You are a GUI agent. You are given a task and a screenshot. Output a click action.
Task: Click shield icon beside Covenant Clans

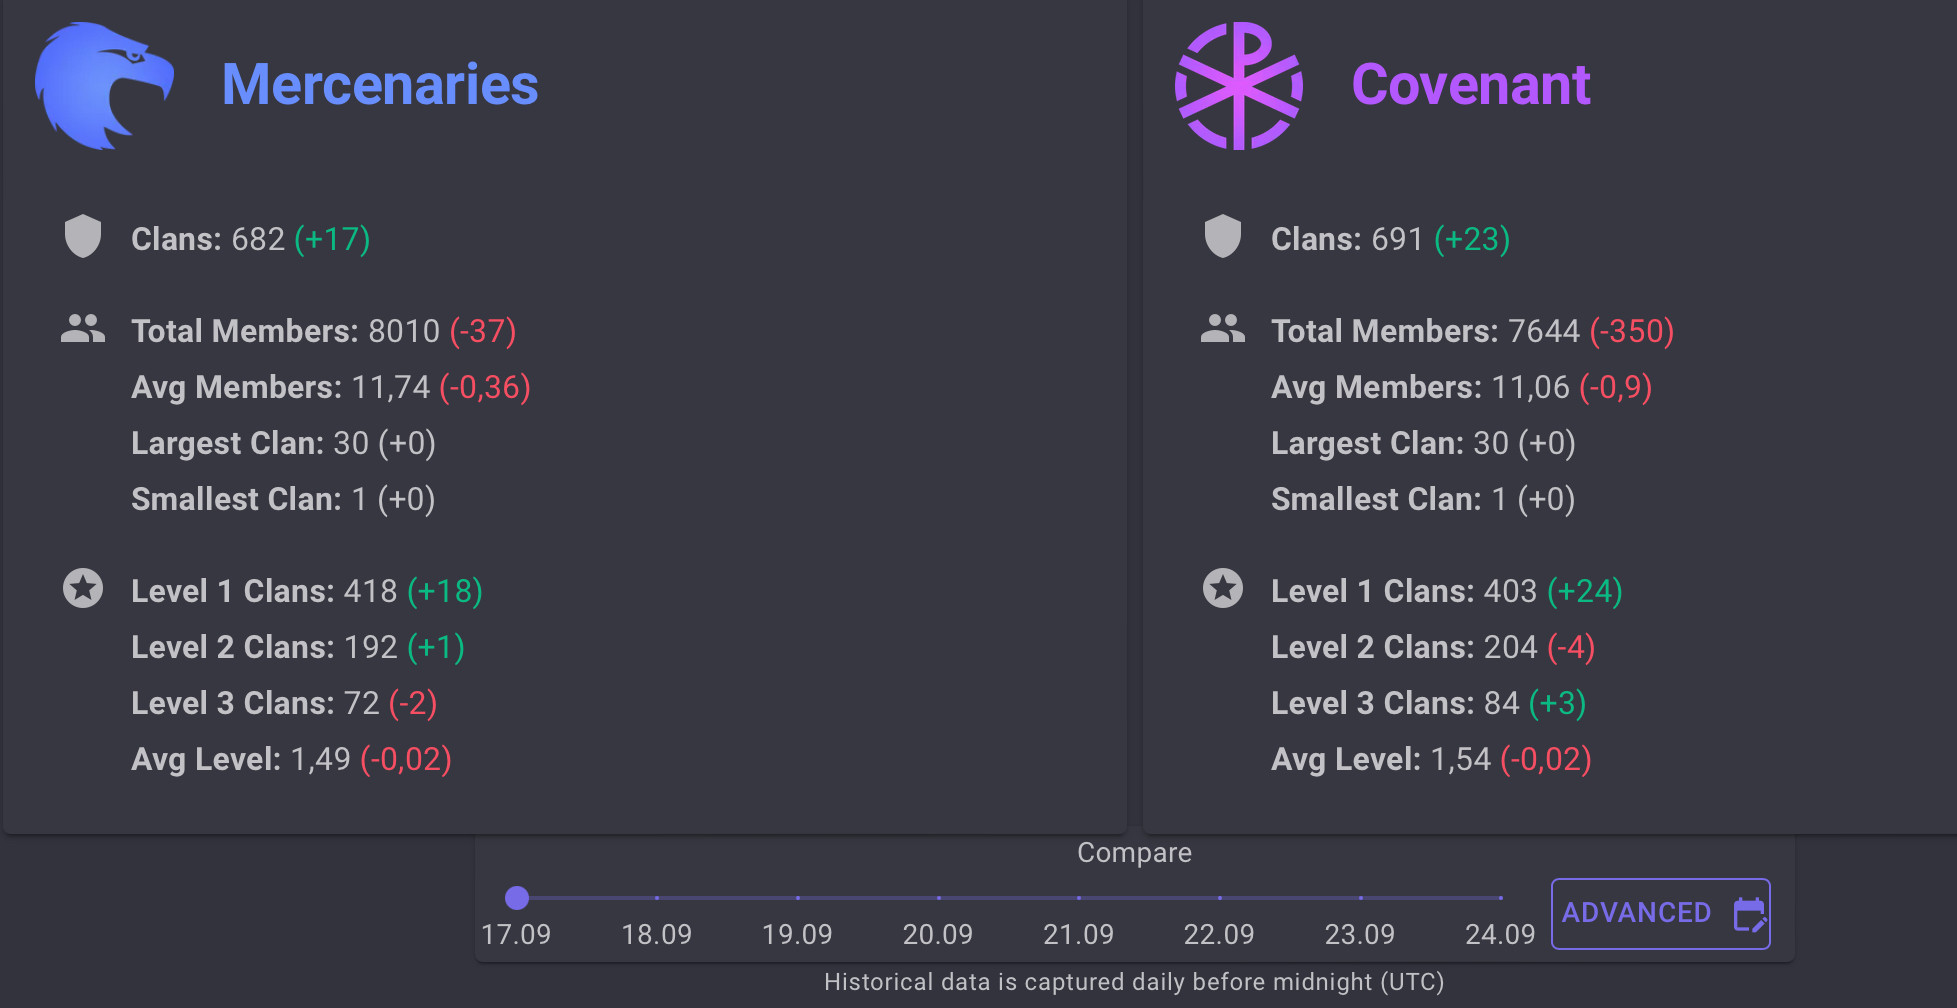click(x=1222, y=237)
